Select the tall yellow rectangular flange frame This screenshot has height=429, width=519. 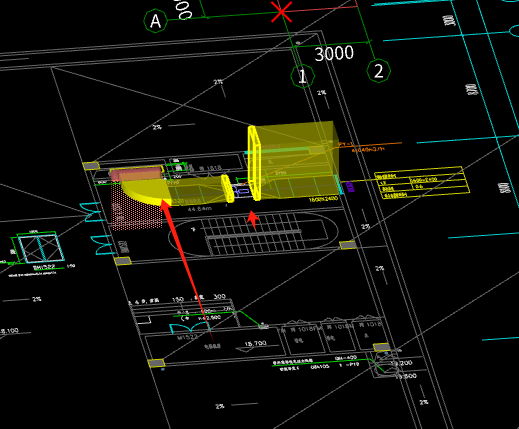pyautogui.click(x=254, y=163)
